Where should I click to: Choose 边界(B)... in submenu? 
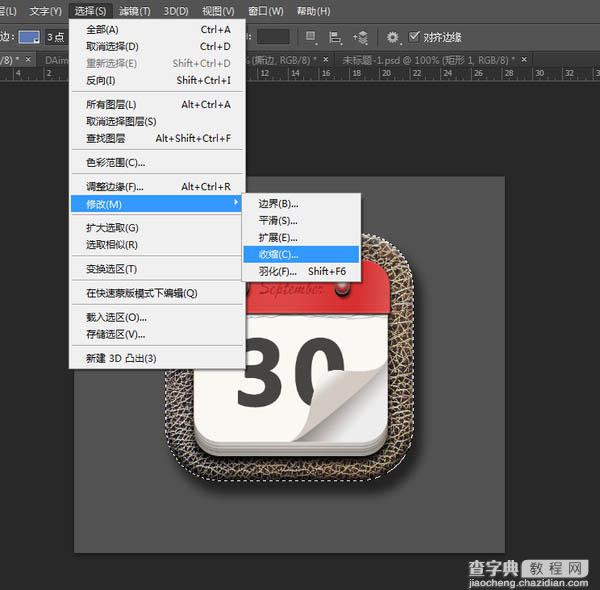301,204
